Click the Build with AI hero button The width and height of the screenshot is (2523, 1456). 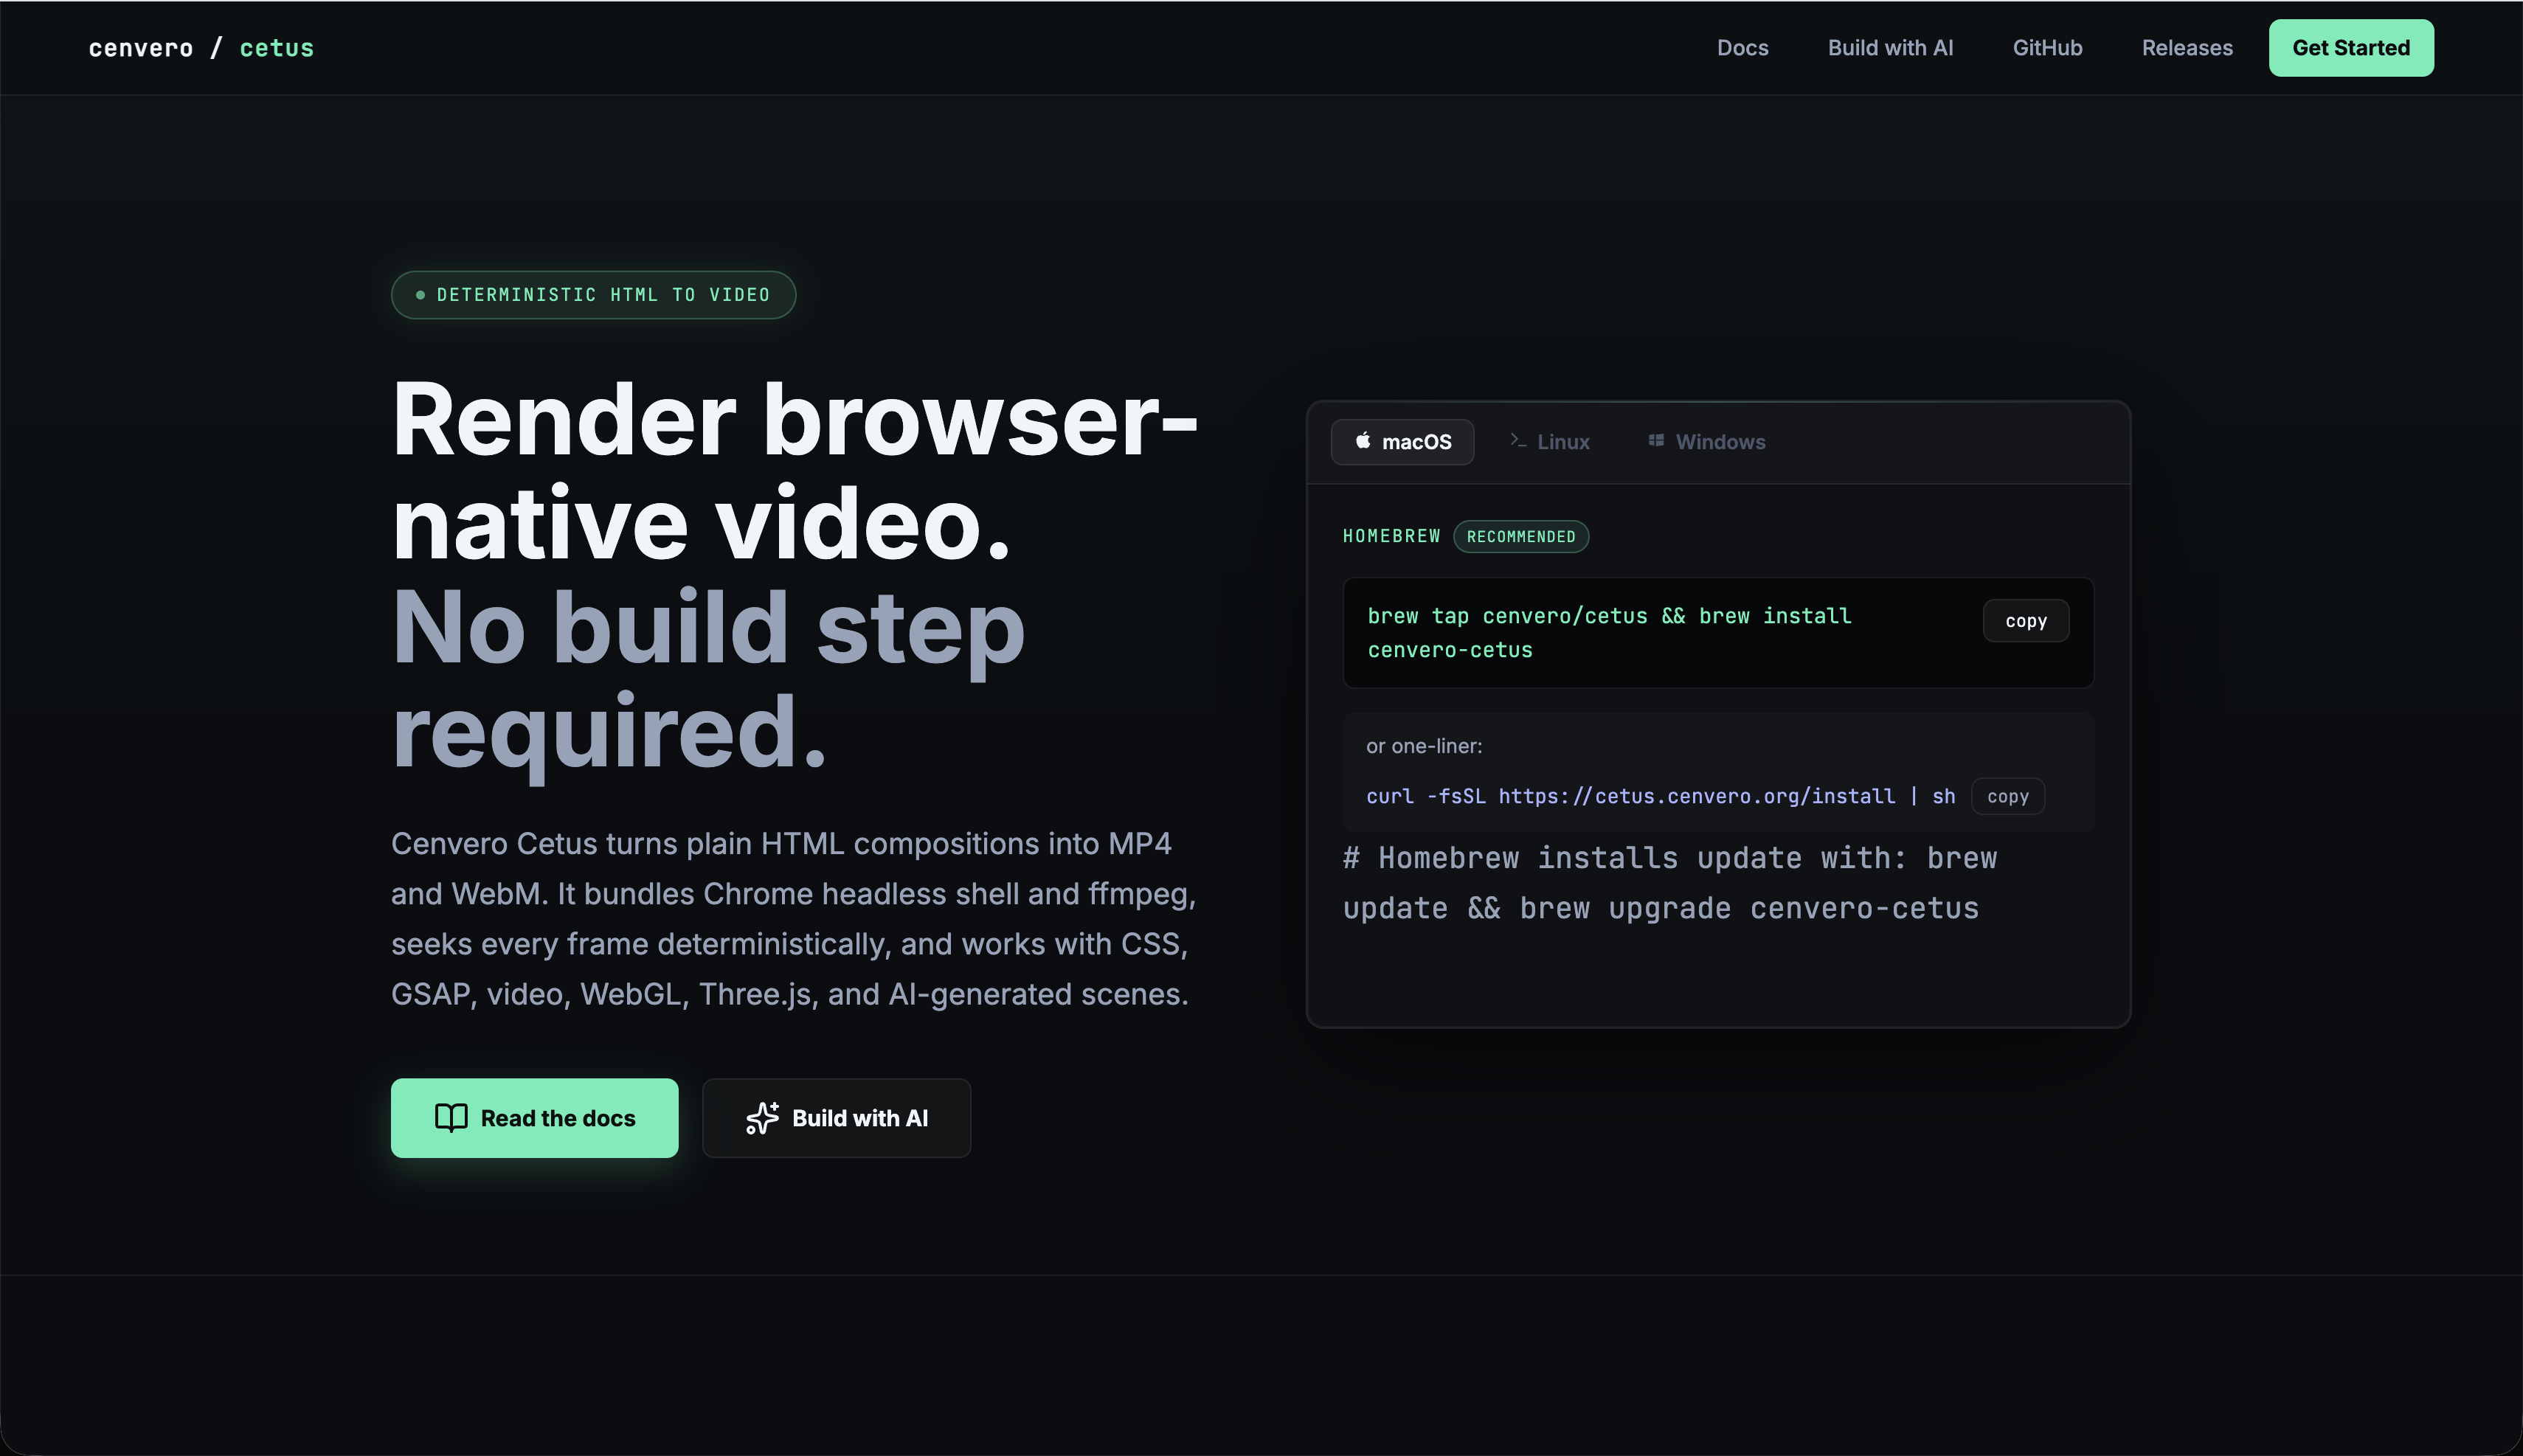point(836,1118)
